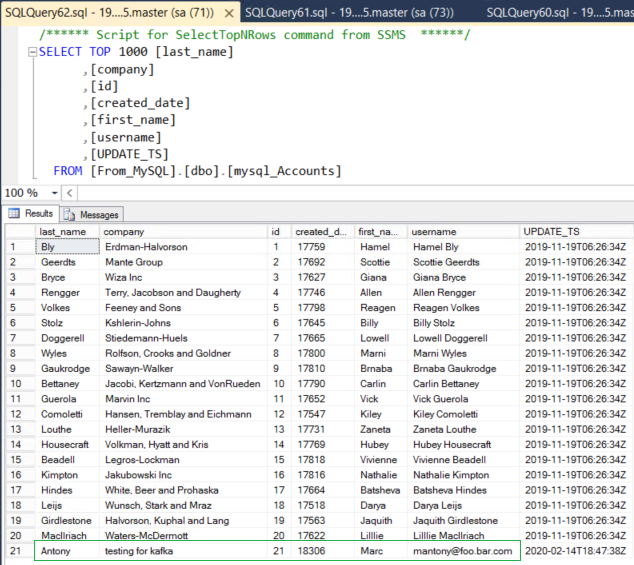
Task: Switch to the SQLQuery61.sql tab
Action: click(x=349, y=13)
